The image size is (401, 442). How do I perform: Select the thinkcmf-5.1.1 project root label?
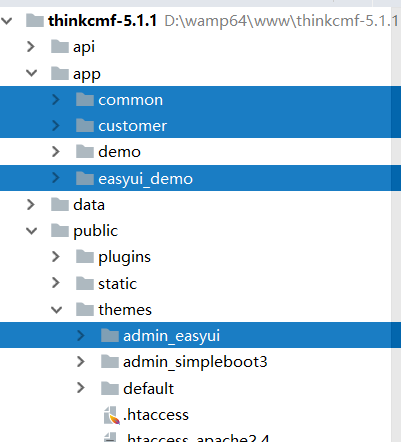(x=102, y=21)
